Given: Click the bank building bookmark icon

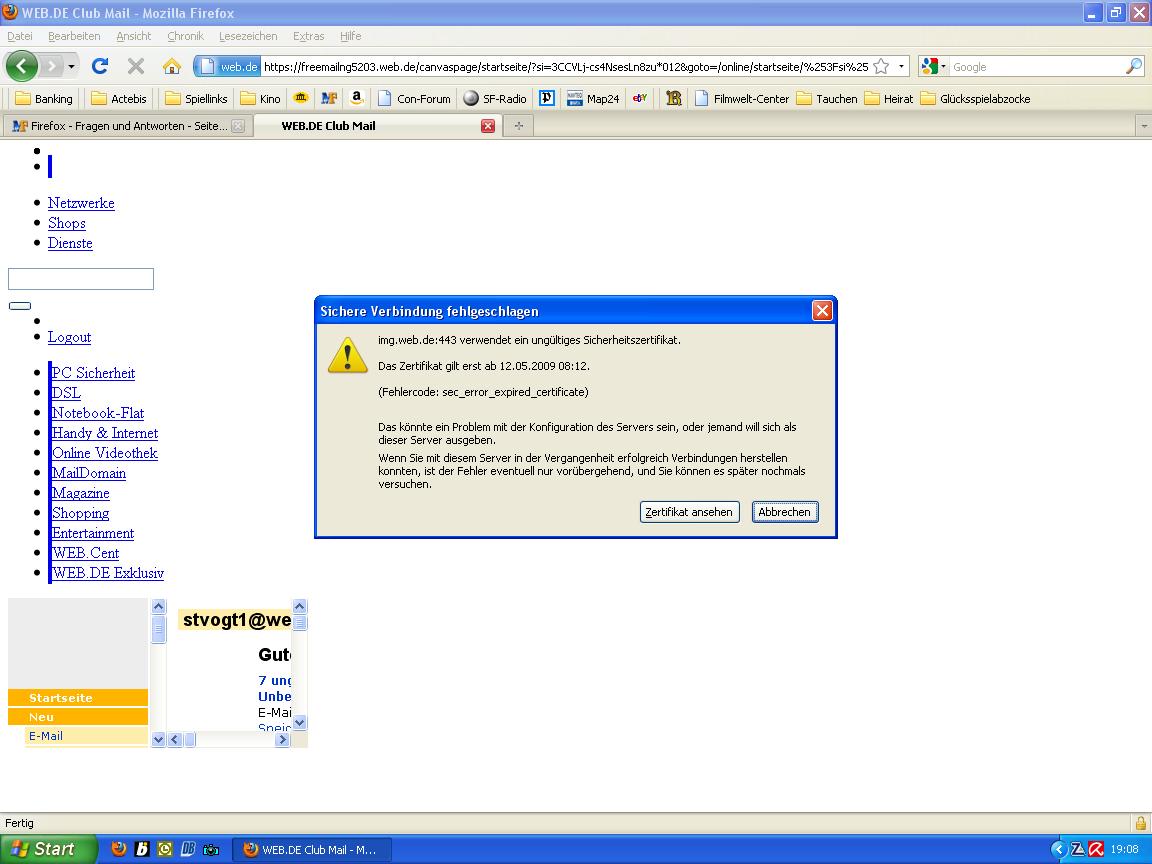Looking at the screenshot, I should pos(300,98).
